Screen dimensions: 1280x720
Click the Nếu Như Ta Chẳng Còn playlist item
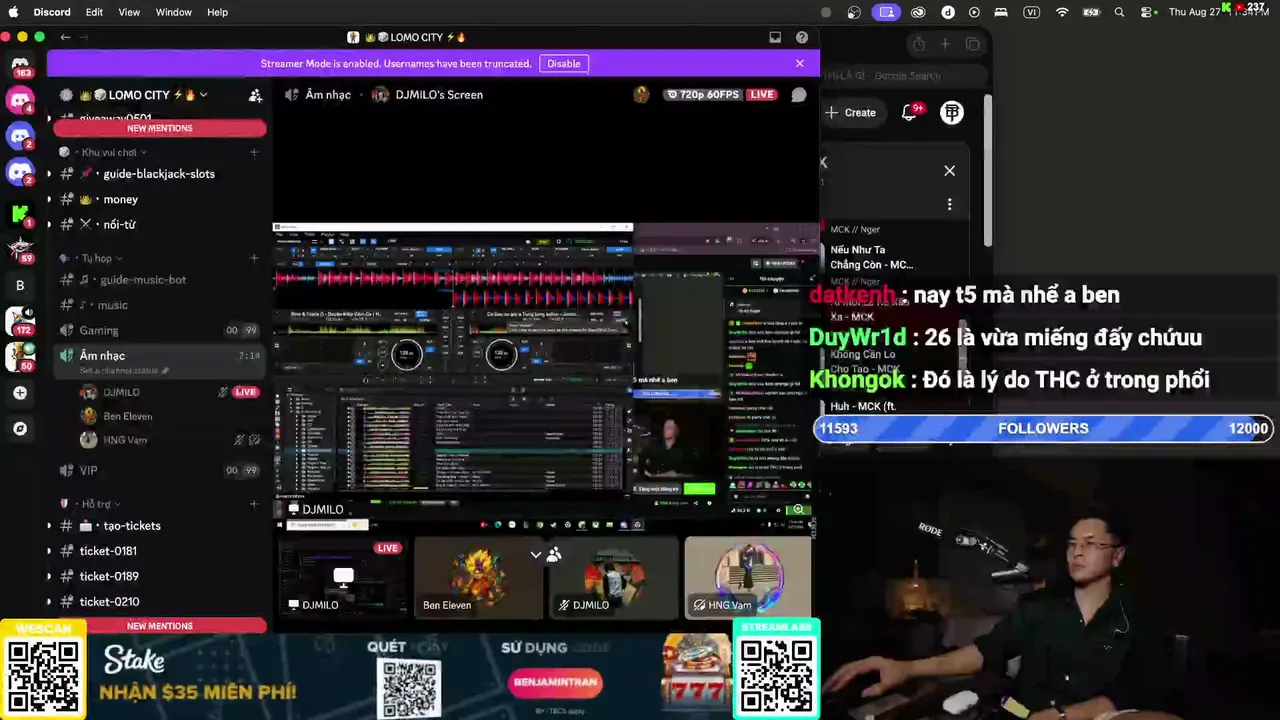tap(871, 257)
